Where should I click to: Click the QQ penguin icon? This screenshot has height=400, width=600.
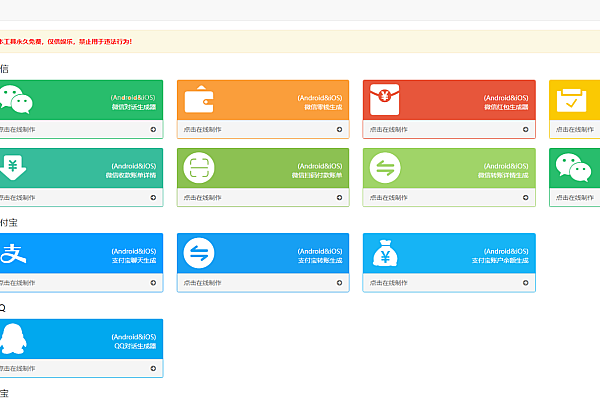[12, 339]
